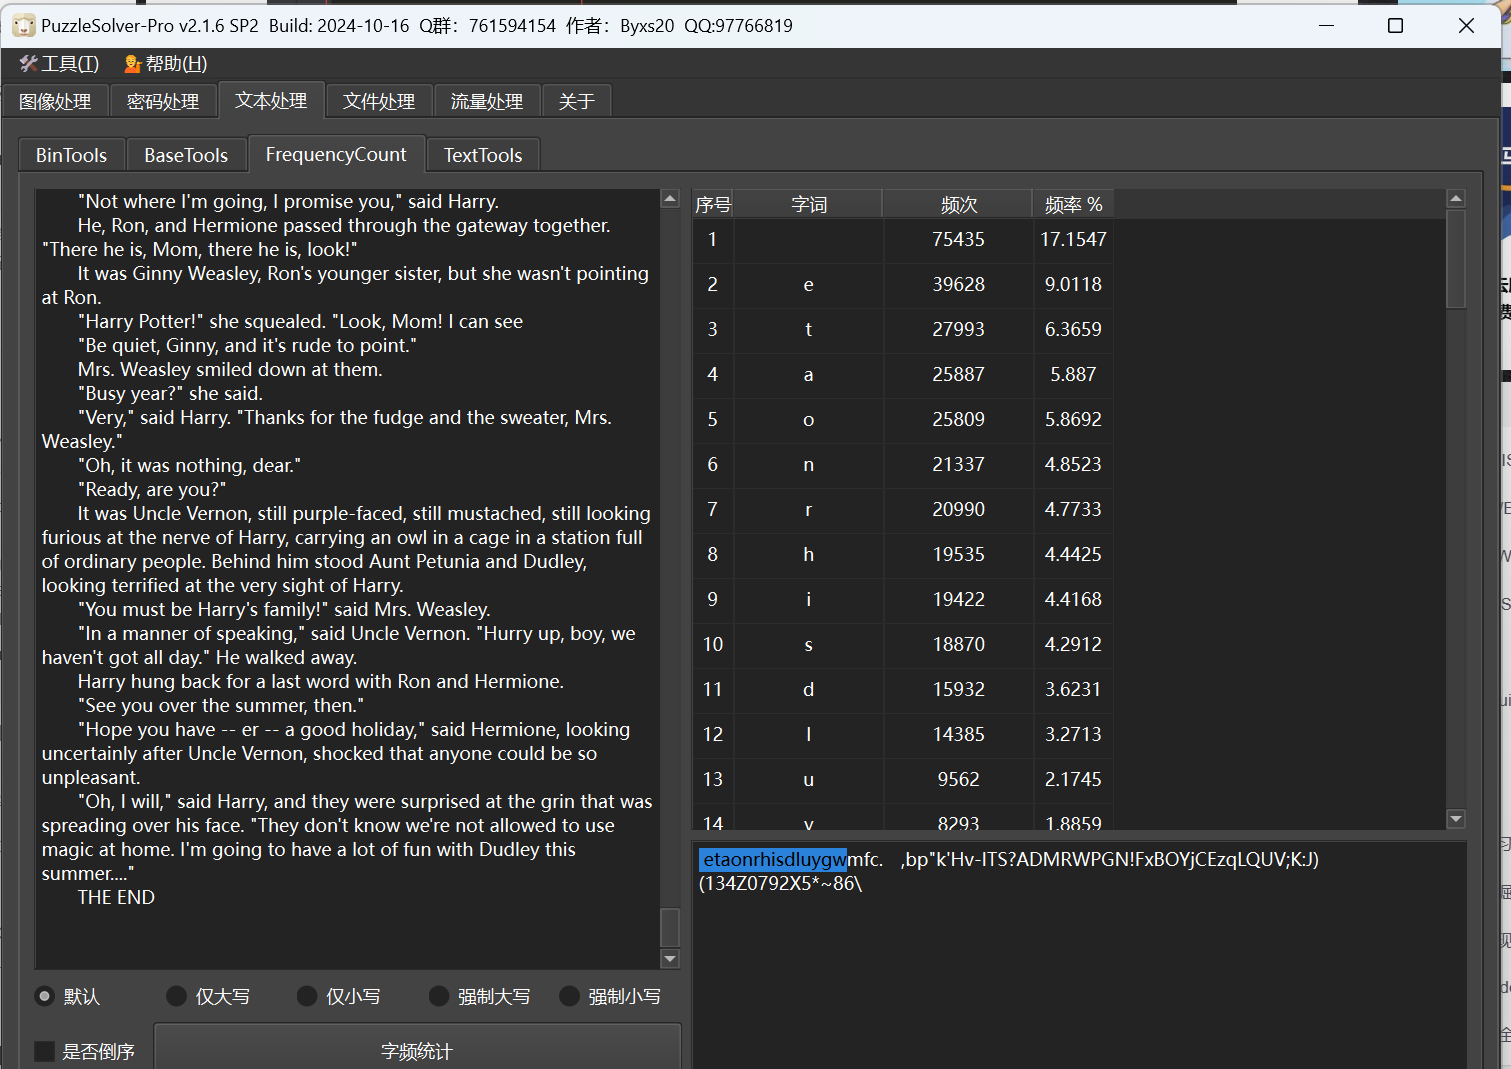Click the 'THE END' line in text area
Image resolution: width=1511 pixels, height=1069 pixels.
pyautogui.click(x=116, y=897)
